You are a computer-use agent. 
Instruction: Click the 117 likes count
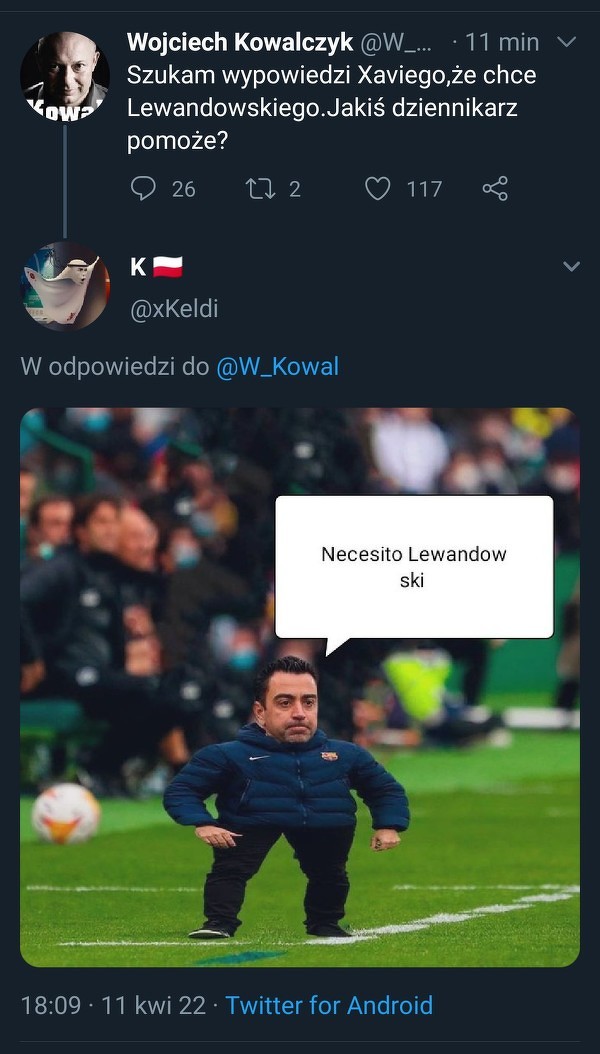pyautogui.click(x=424, y=190)
